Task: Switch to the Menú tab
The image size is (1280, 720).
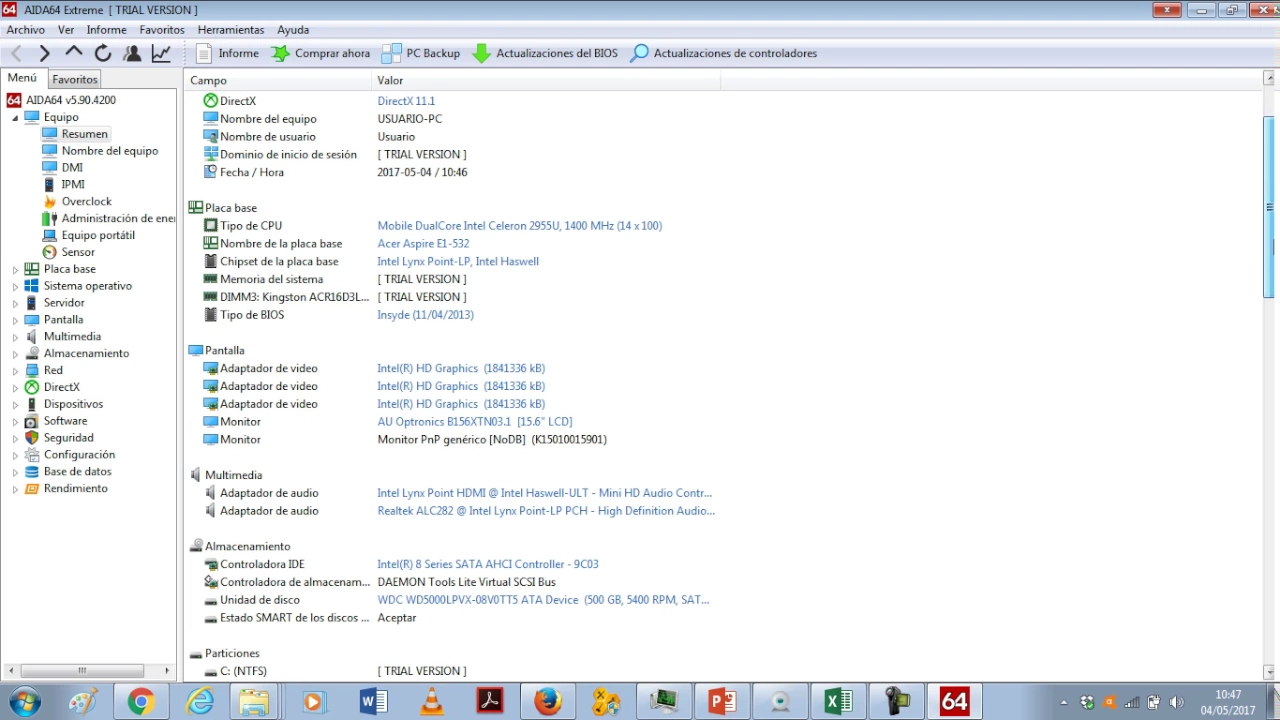Action: [x=22, y=78]
